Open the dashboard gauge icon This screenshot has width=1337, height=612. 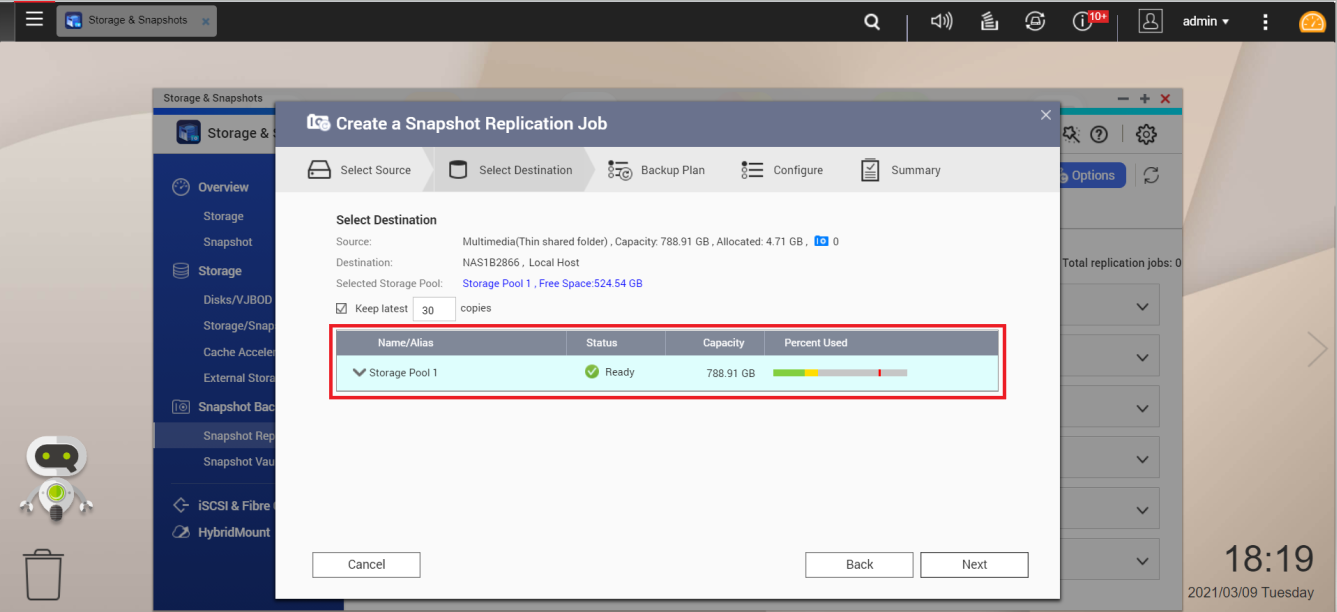pyautogui.click(x=1312, y=21)
